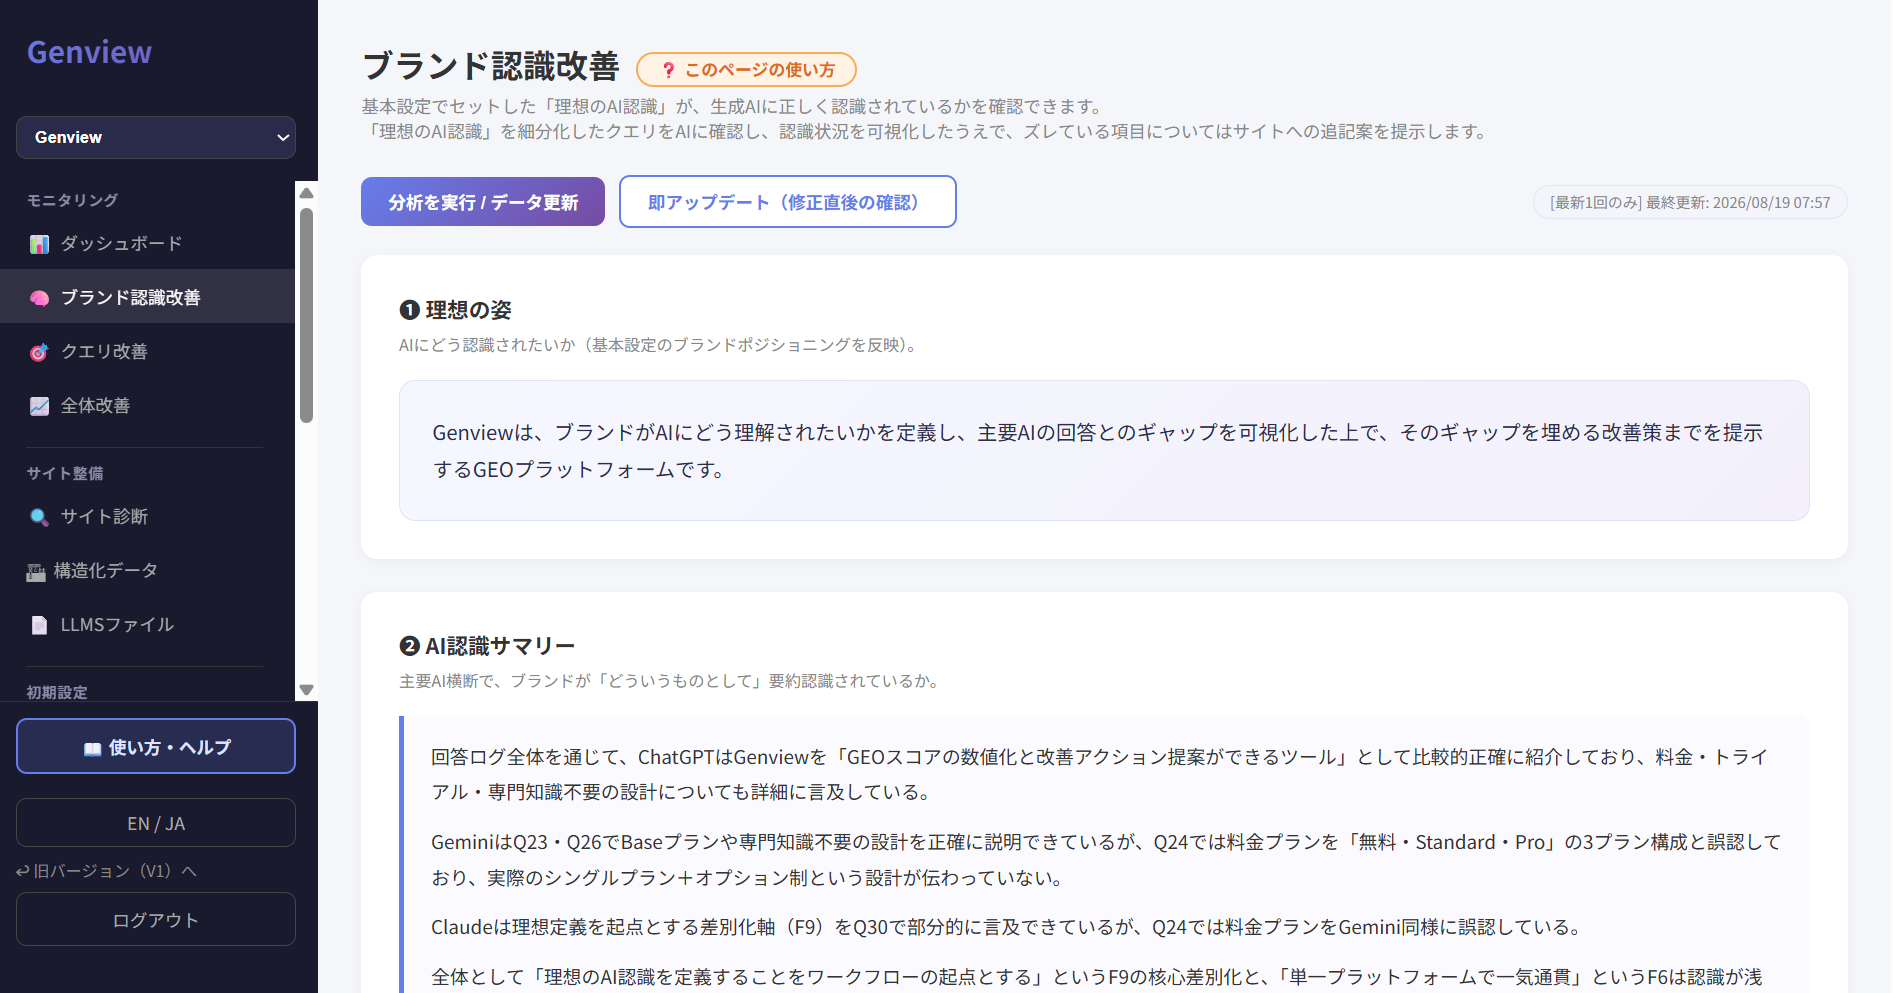
Task: Switch language with EN / JA button
Action: click(x=156, y=823)
